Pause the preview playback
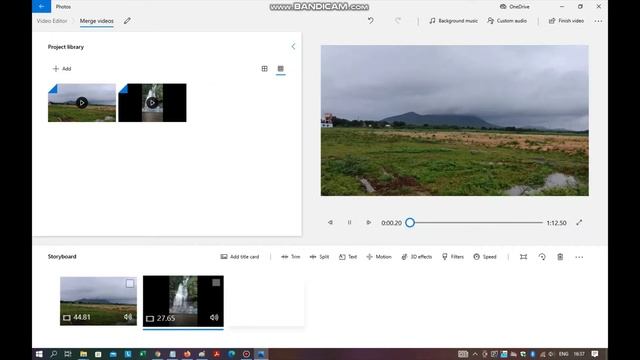Viewport: 640px width, 360px height. click(x=349, y=222)
